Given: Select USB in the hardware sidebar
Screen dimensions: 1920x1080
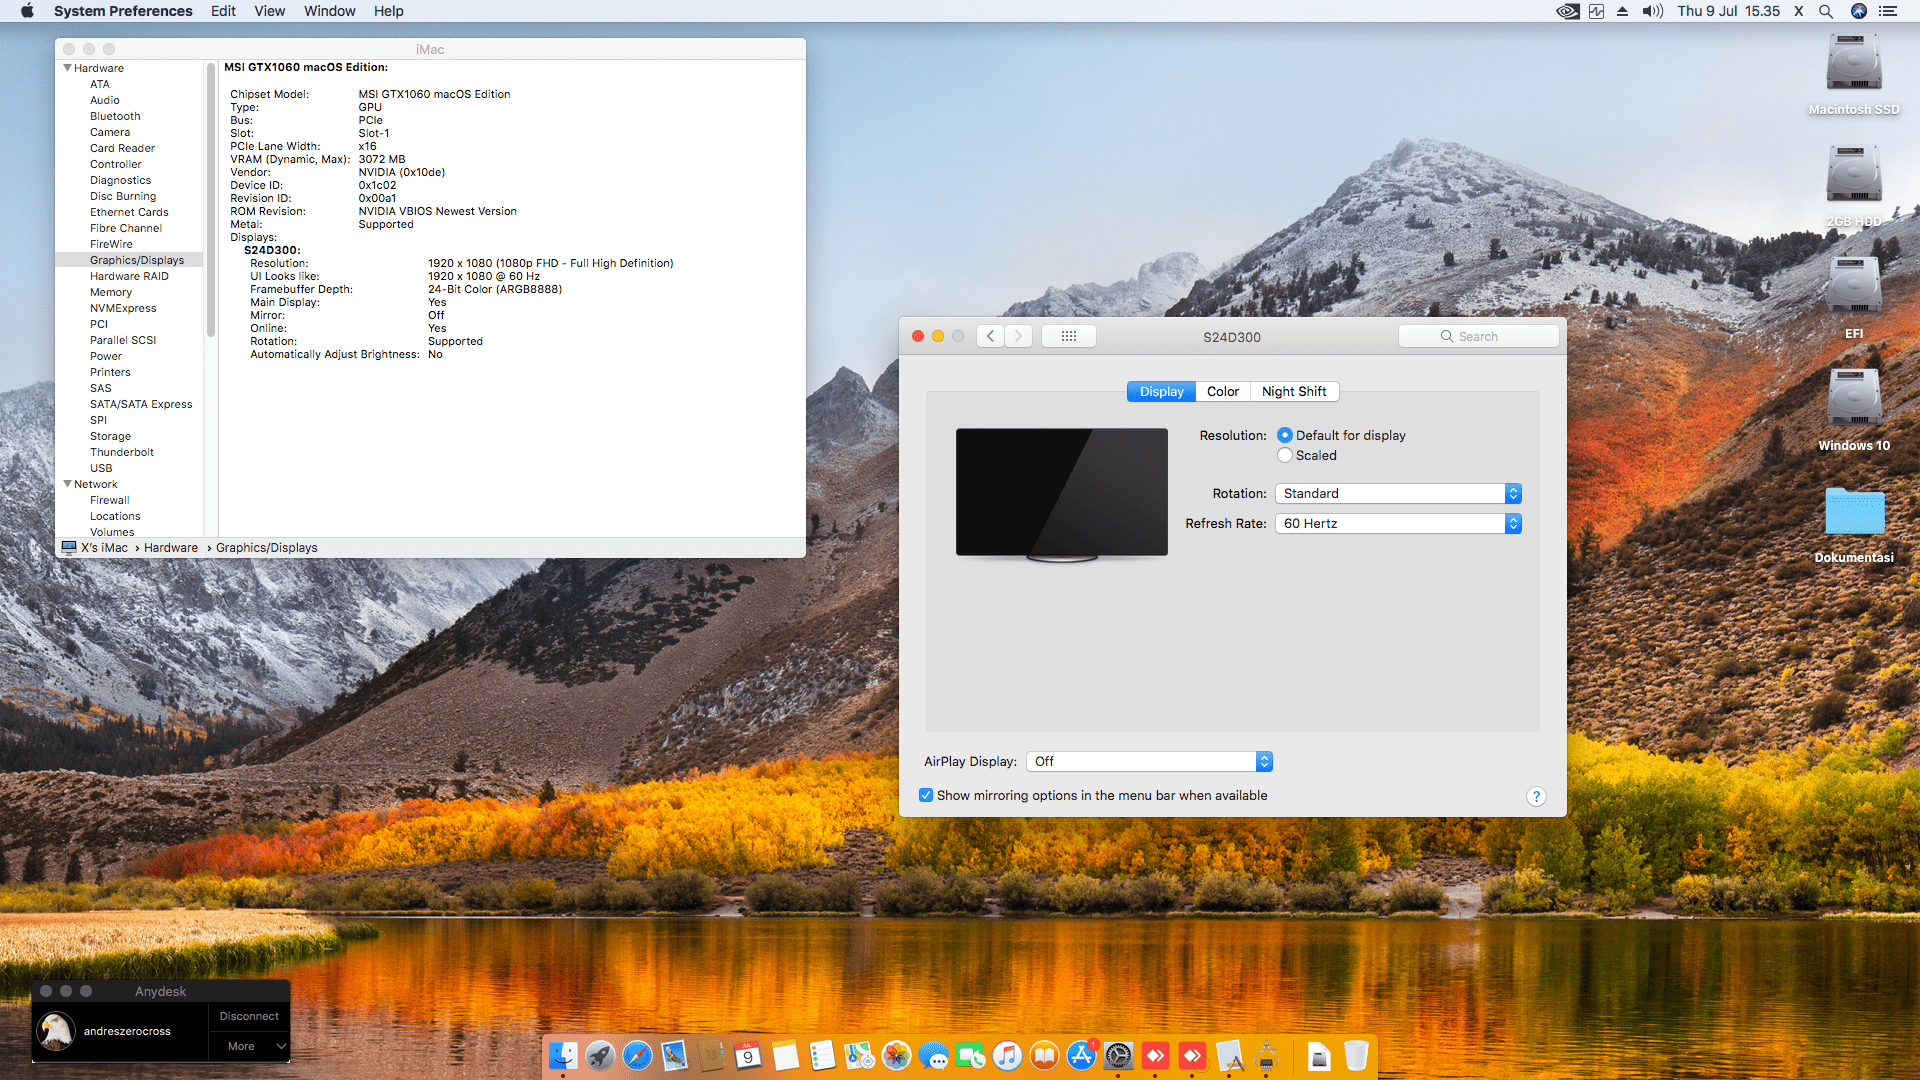Looking at the screenshot, I should (x=101, y=468).
